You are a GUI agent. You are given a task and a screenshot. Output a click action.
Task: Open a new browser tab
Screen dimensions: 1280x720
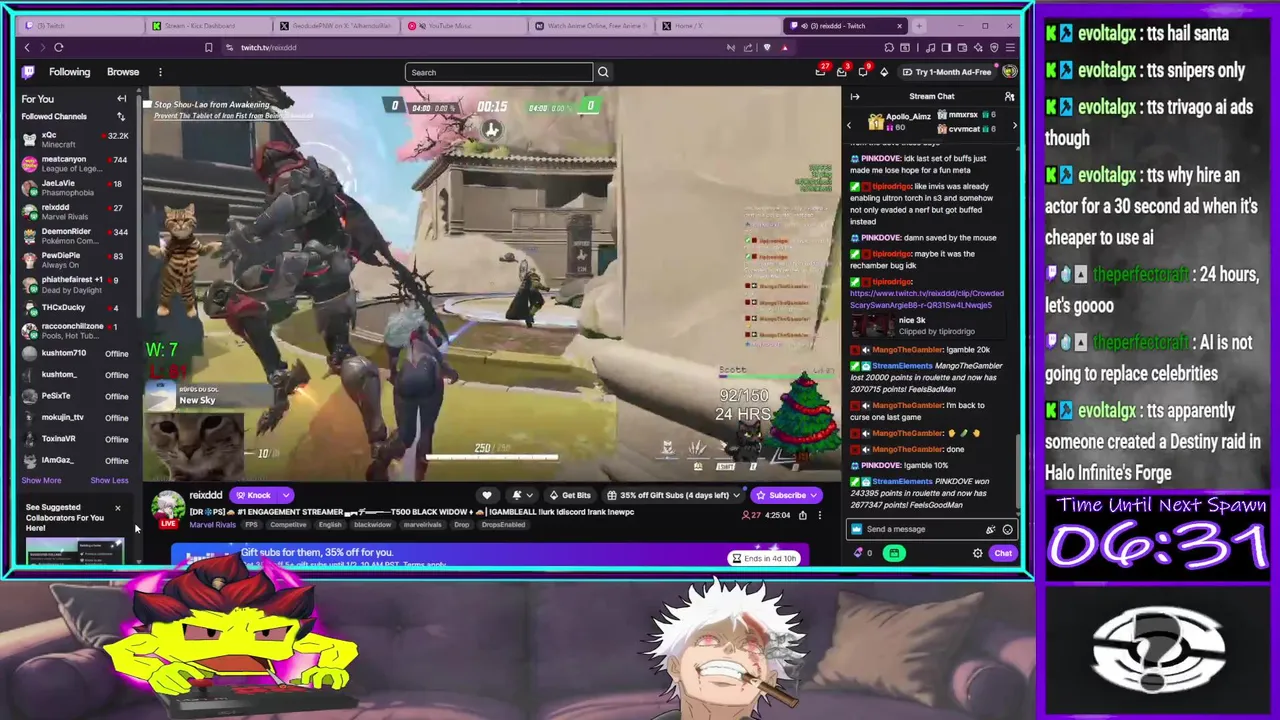tap(919, 25)
